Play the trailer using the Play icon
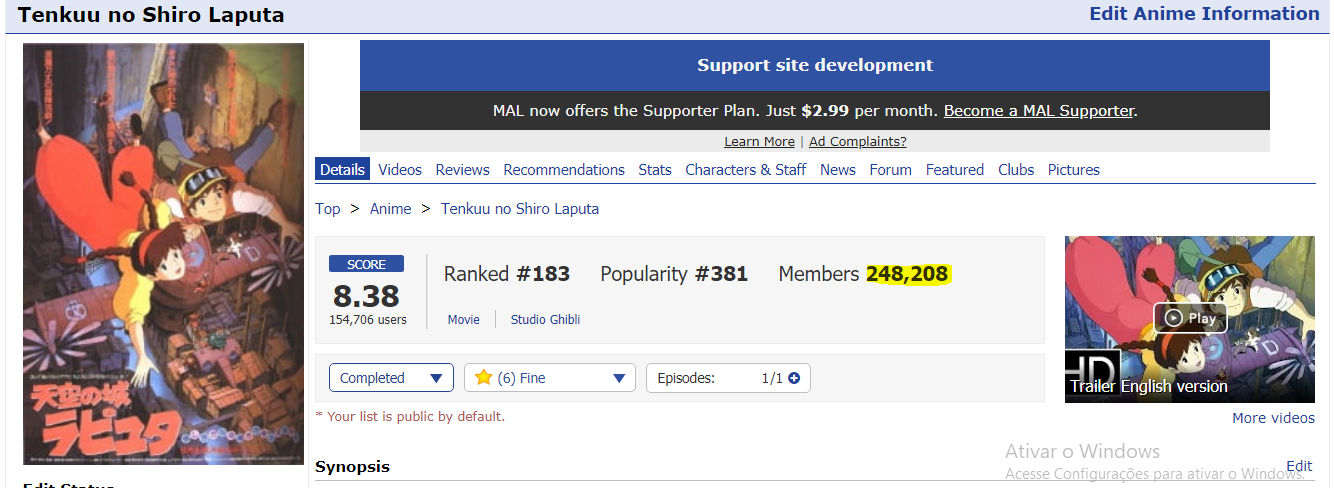This screenshot has width=1334, height=488. (1189, 318)
